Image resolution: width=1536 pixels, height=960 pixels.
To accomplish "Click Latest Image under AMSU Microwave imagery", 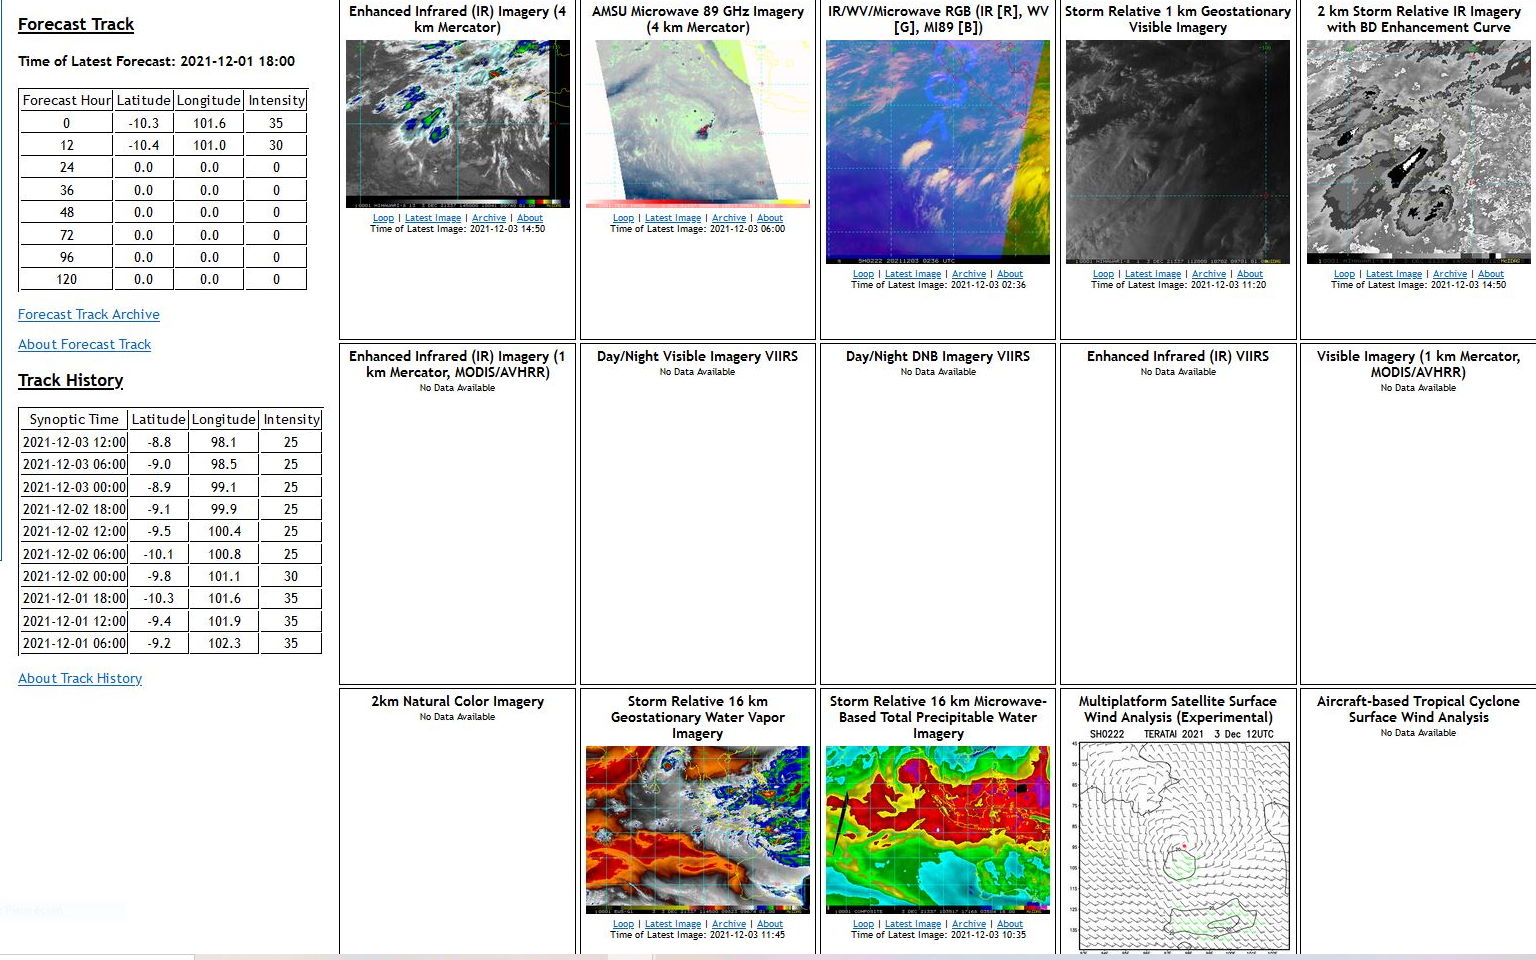I will [672, 218].
